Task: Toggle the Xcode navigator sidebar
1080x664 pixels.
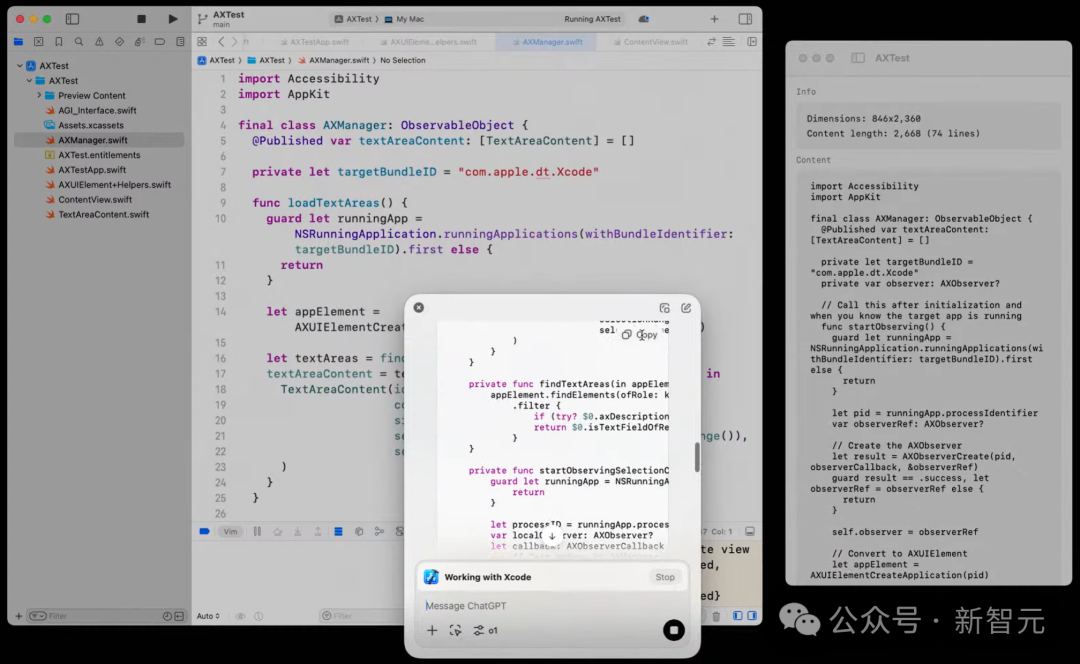Action: coord(72,19)
